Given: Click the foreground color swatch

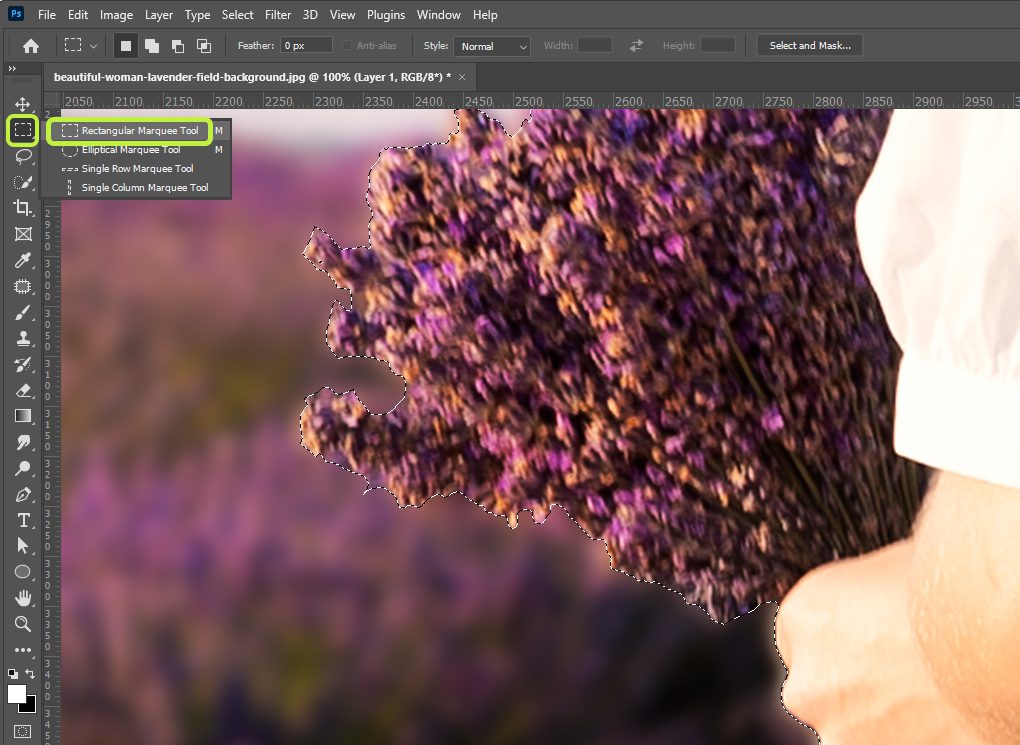Looking at the screenshot, I should (16, 694).
